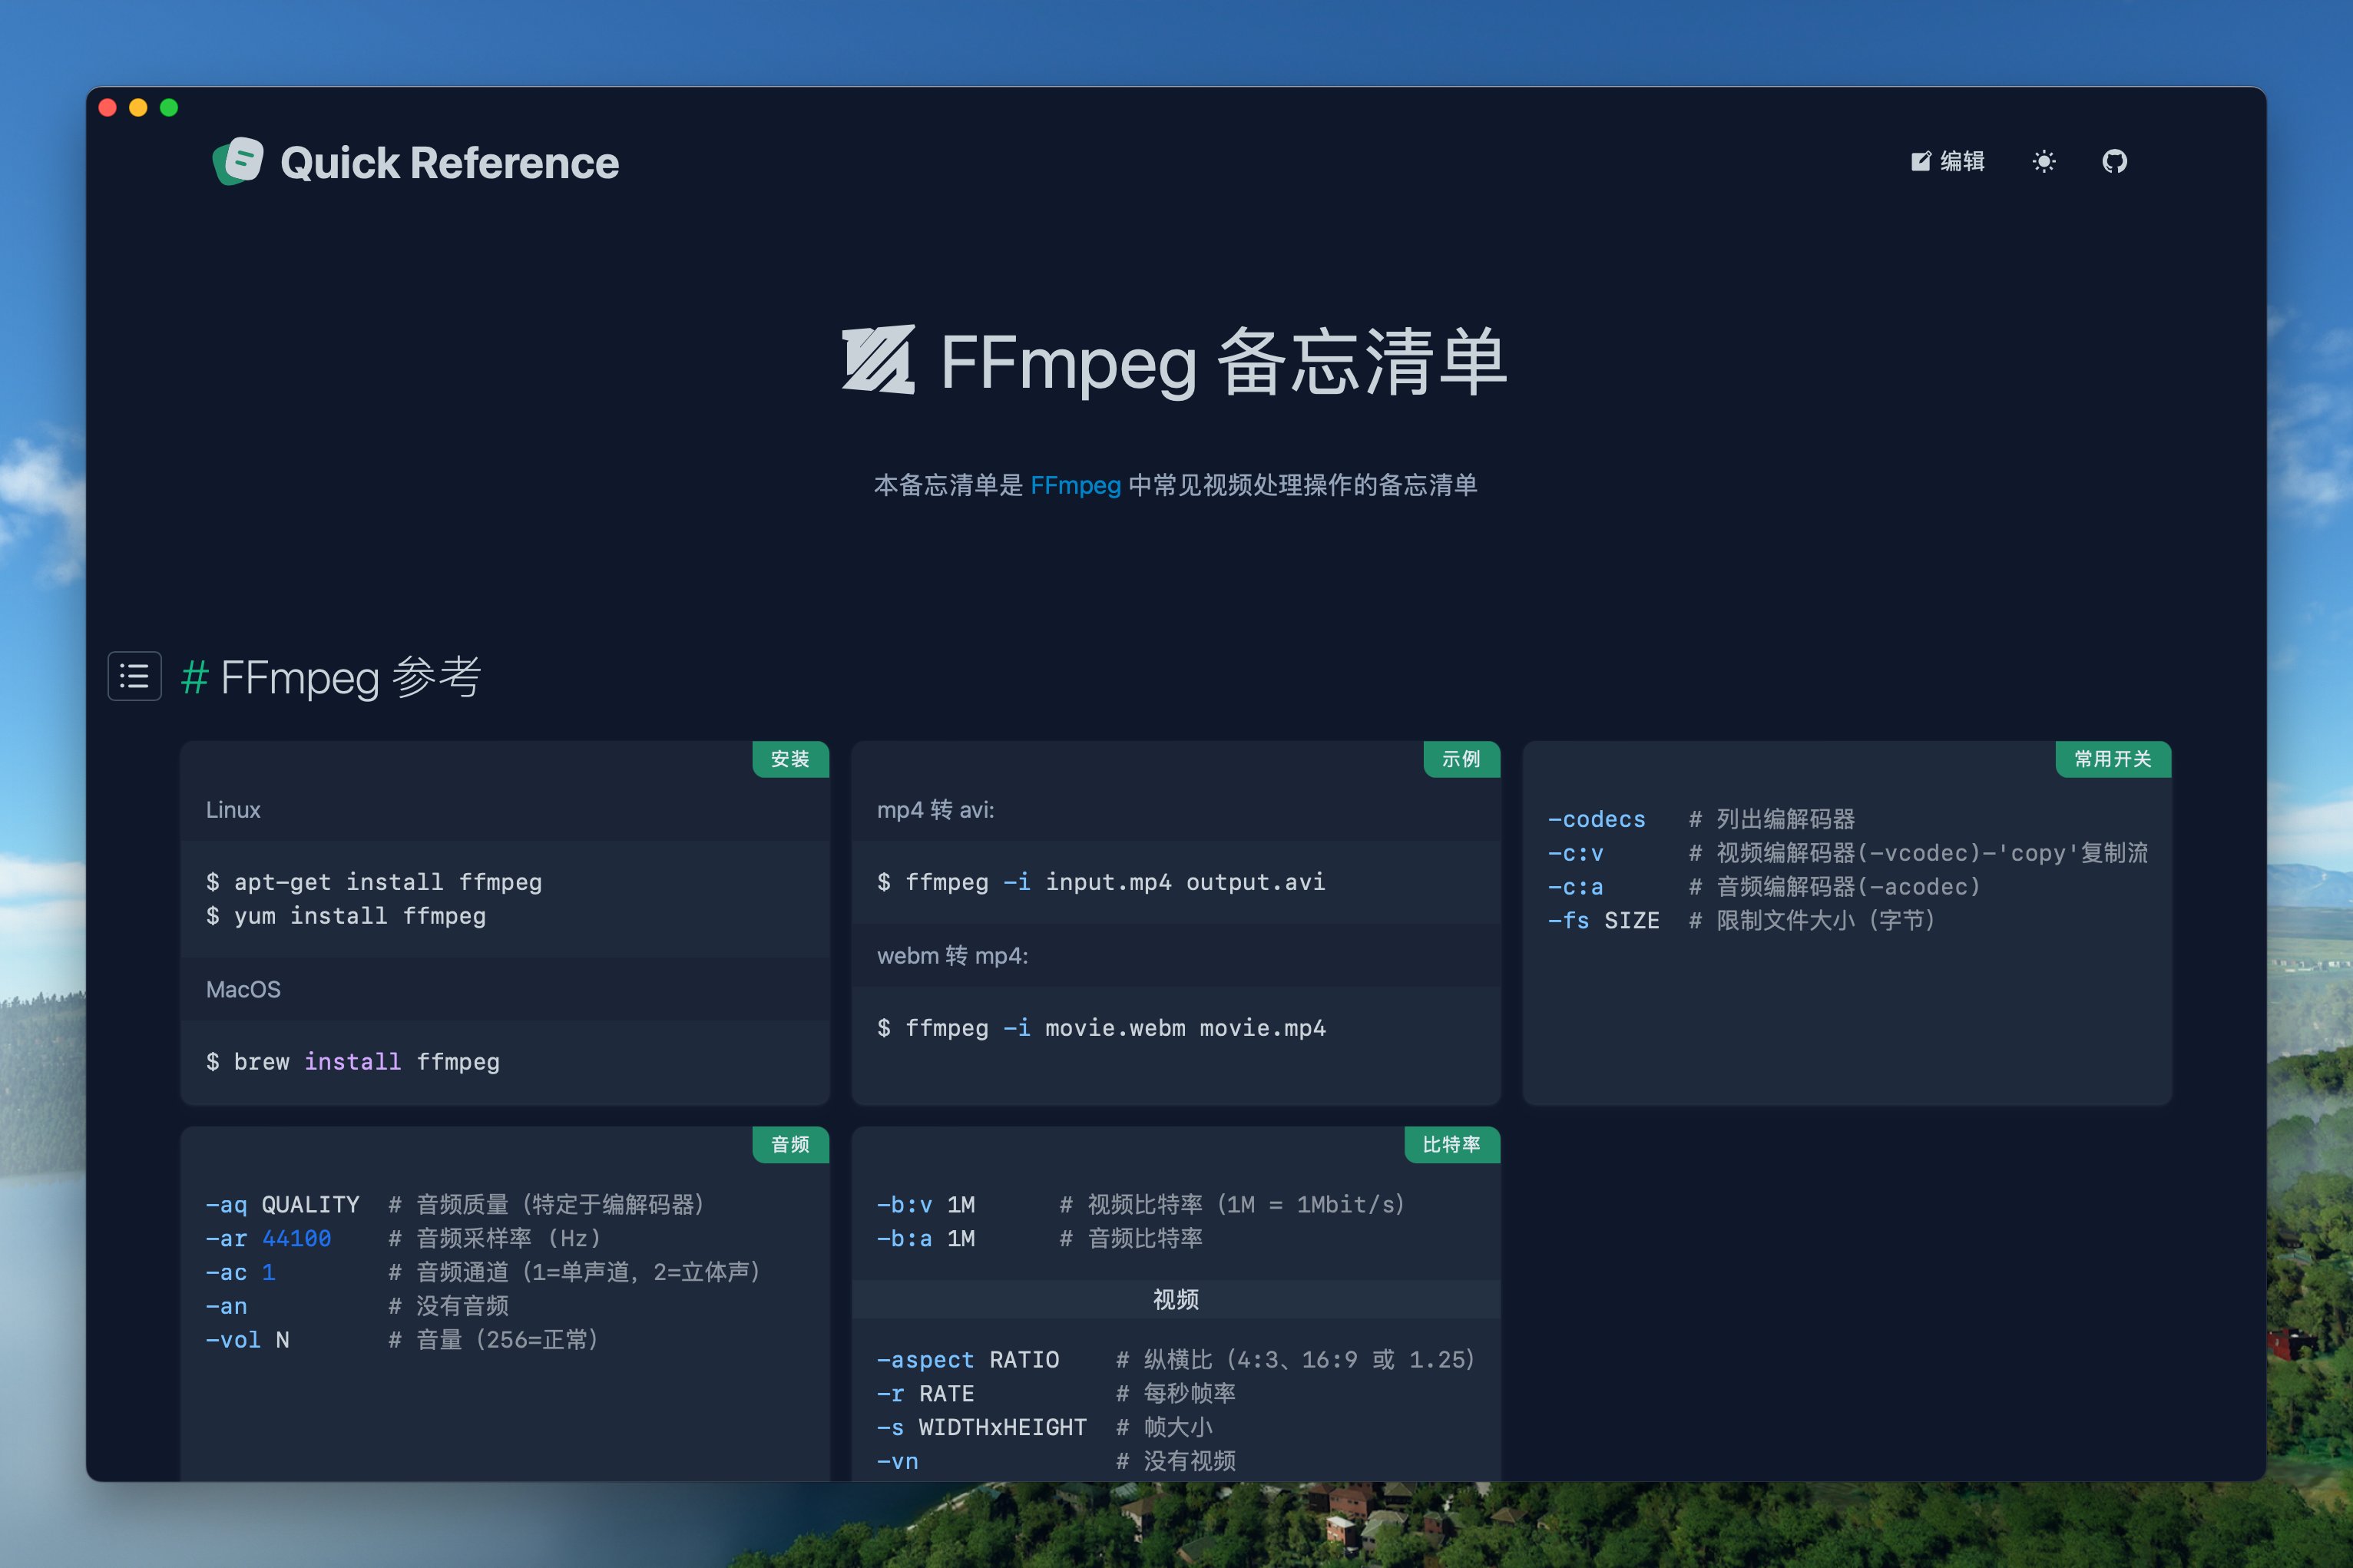Click the brew install ffmpeg command
2353x1568 pixels.
pyautogui.click(x=353, y=1062)
